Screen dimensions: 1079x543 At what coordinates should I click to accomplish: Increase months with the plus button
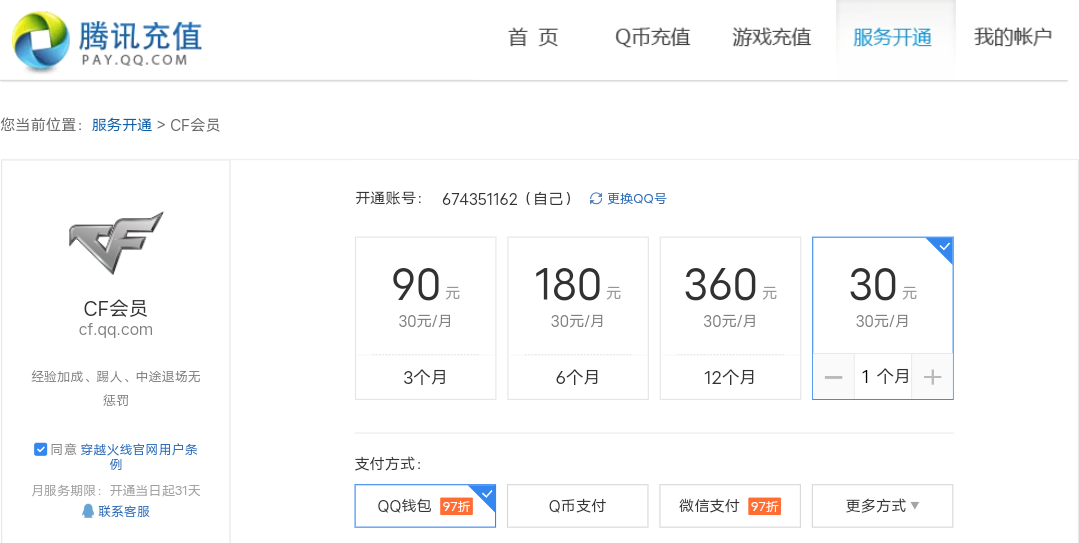tap(932, 377)
